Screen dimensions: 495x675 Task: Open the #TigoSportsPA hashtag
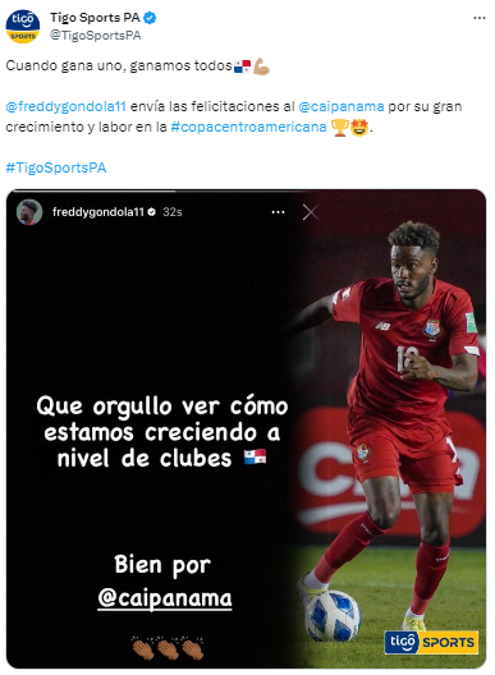pos(56,167)
